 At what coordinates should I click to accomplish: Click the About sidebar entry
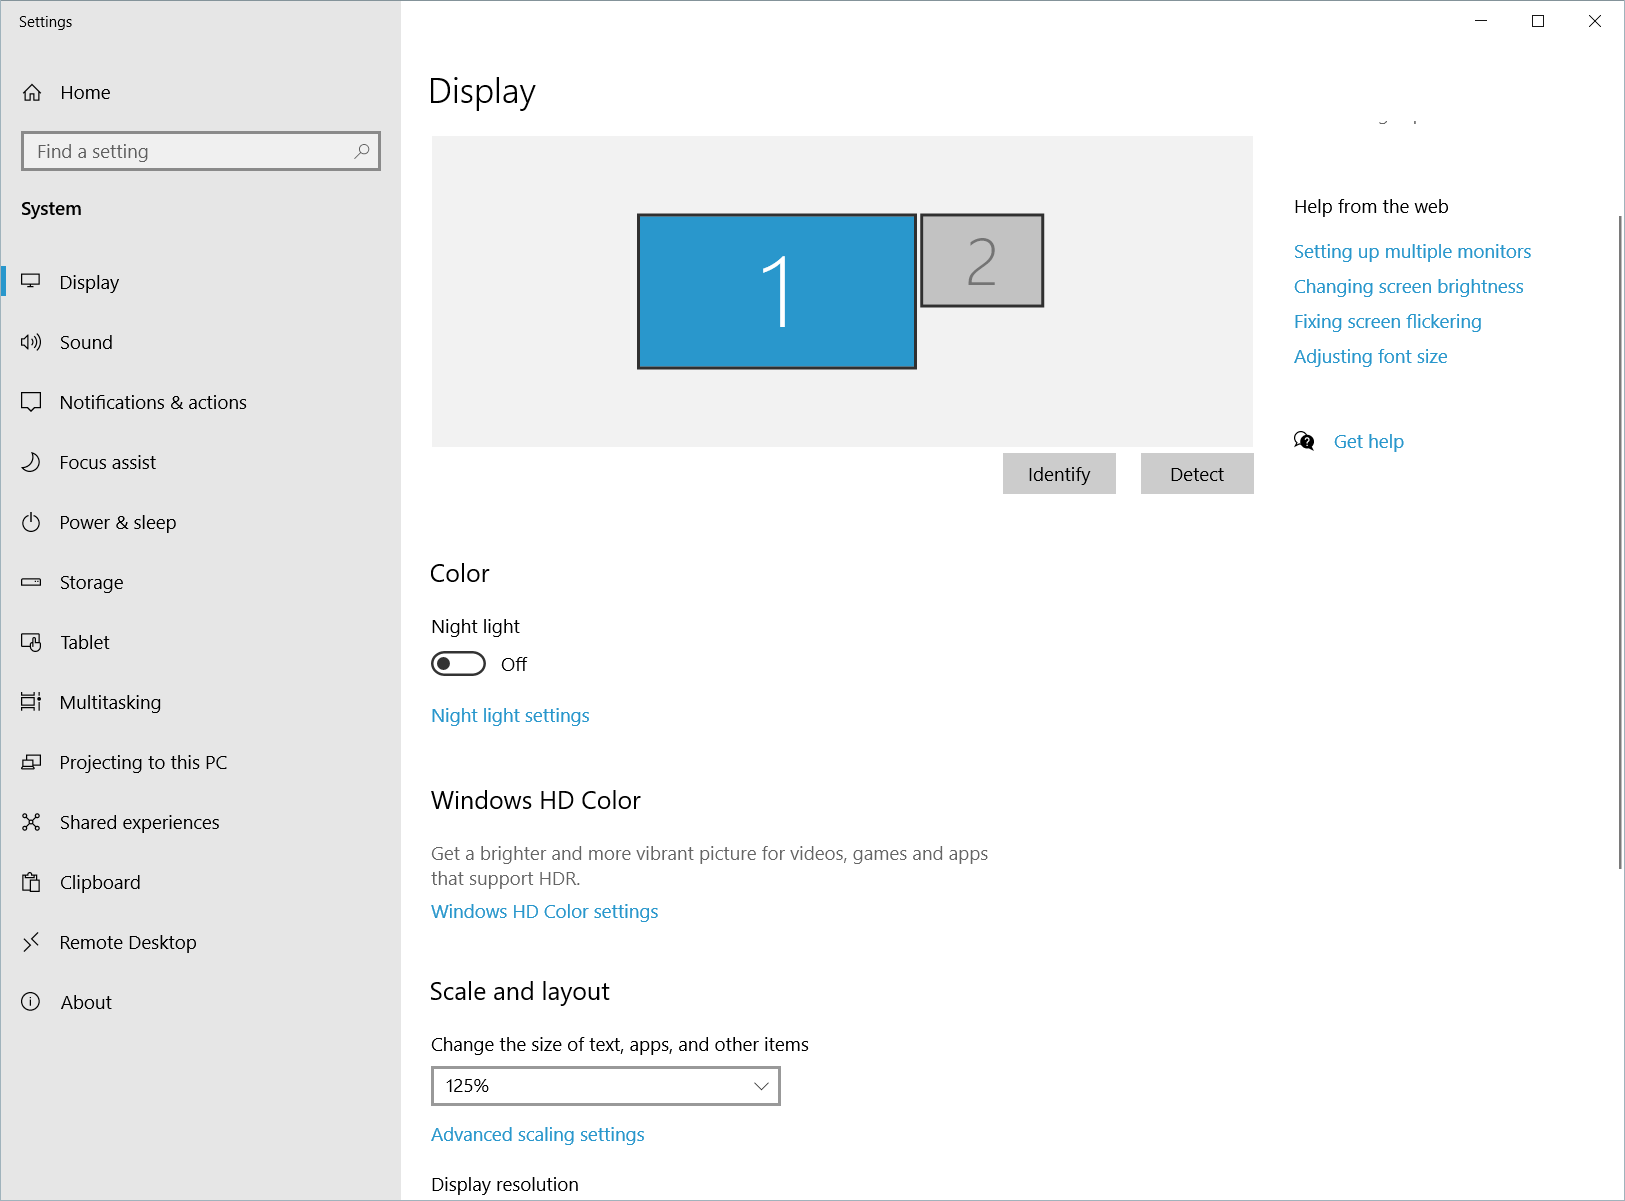click(85, 1002)
